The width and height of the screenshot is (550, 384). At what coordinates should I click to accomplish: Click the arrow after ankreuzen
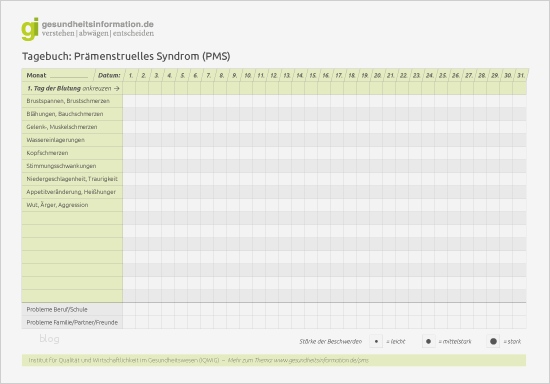(x=117, y=89)
